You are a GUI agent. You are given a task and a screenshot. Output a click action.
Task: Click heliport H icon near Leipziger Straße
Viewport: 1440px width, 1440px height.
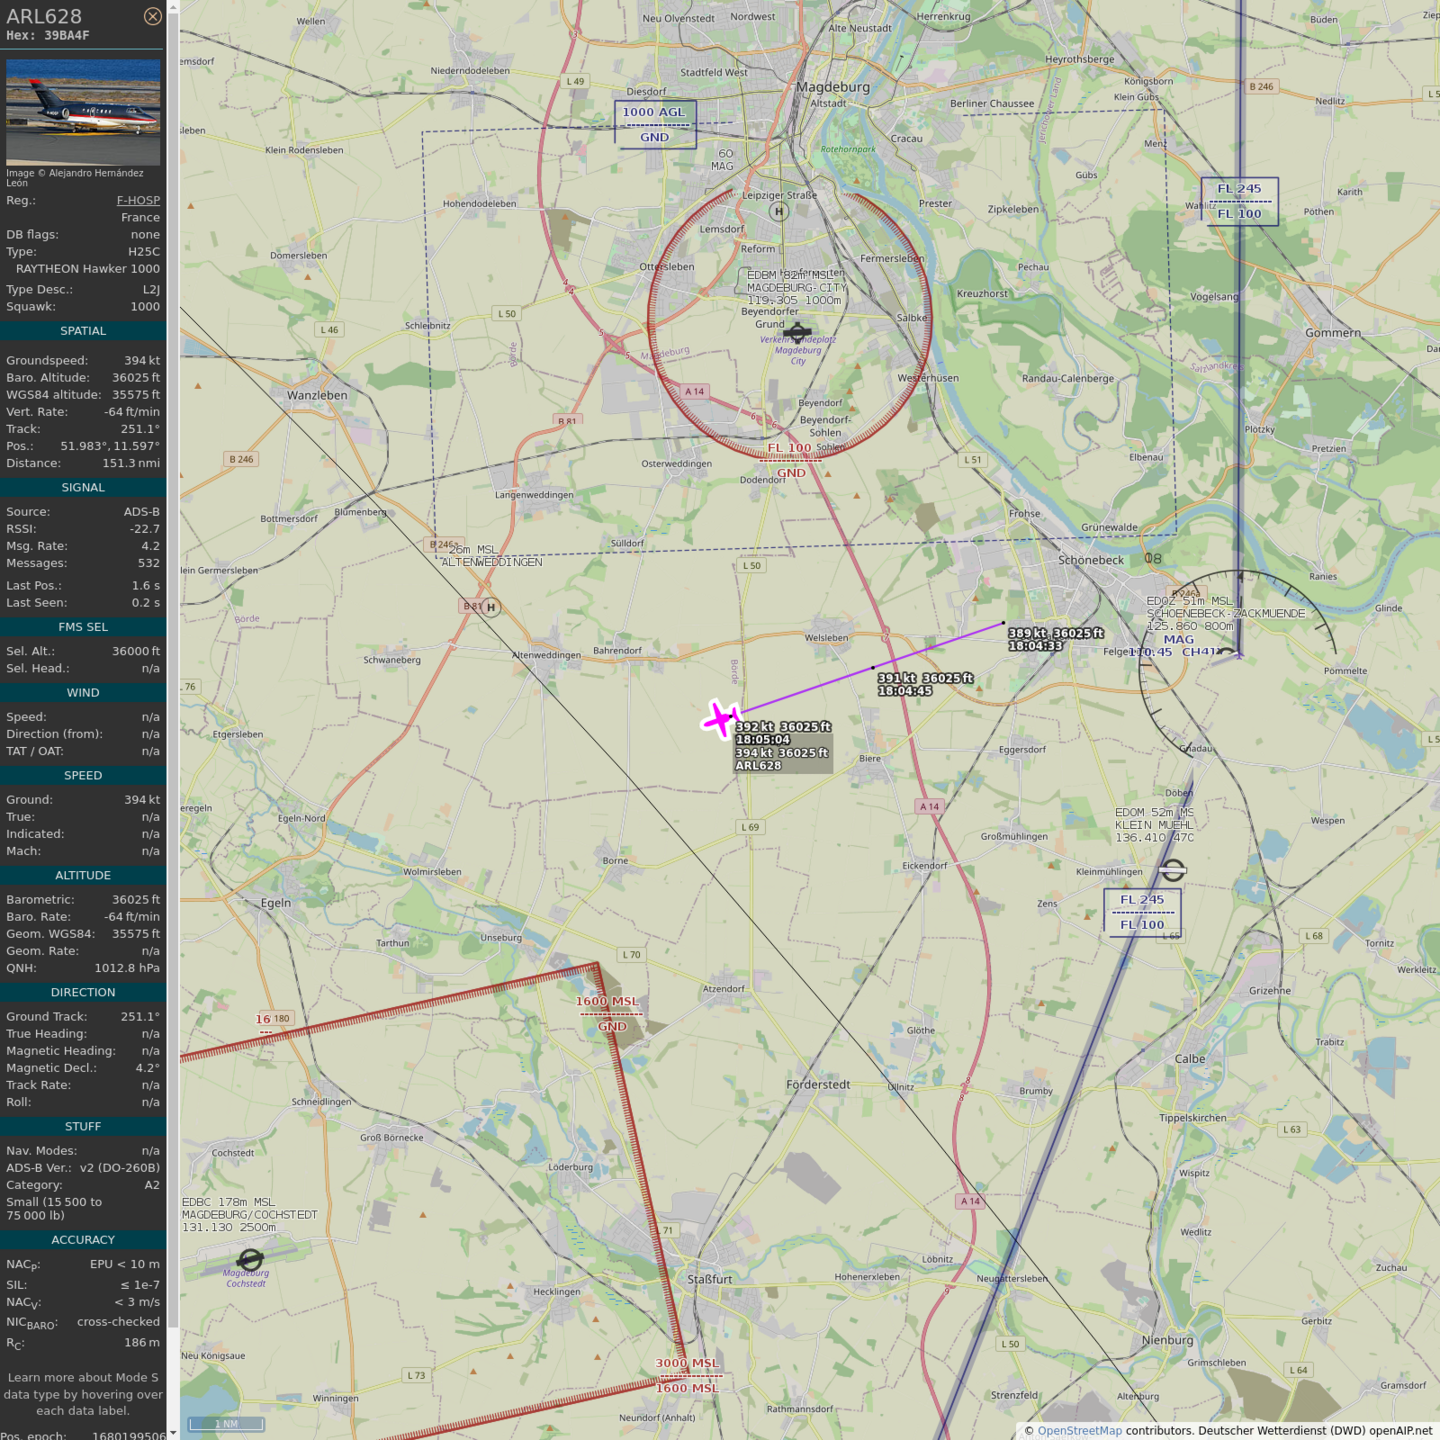tap(779, 211)
